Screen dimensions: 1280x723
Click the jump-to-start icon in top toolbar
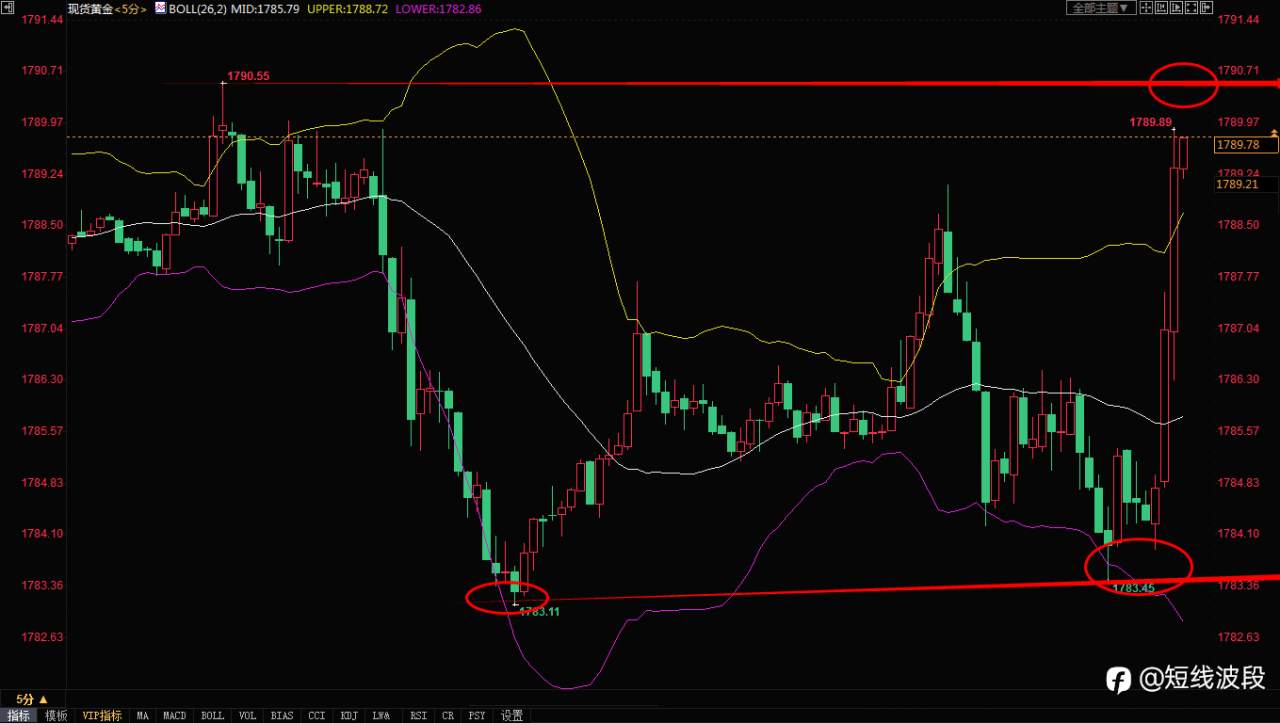[x=1160, y=8]
